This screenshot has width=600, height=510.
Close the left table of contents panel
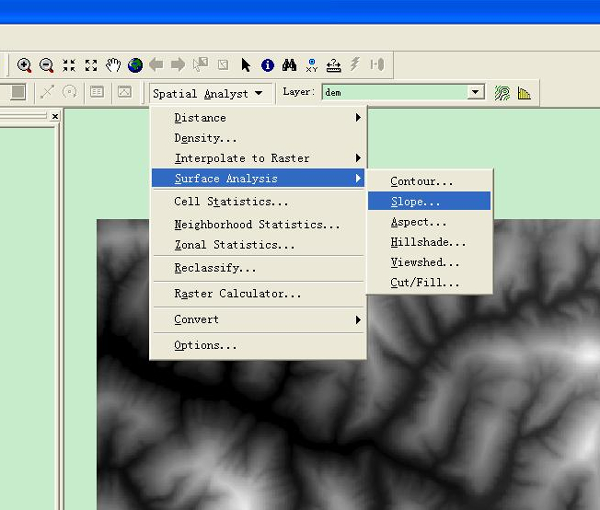(55, 117)
